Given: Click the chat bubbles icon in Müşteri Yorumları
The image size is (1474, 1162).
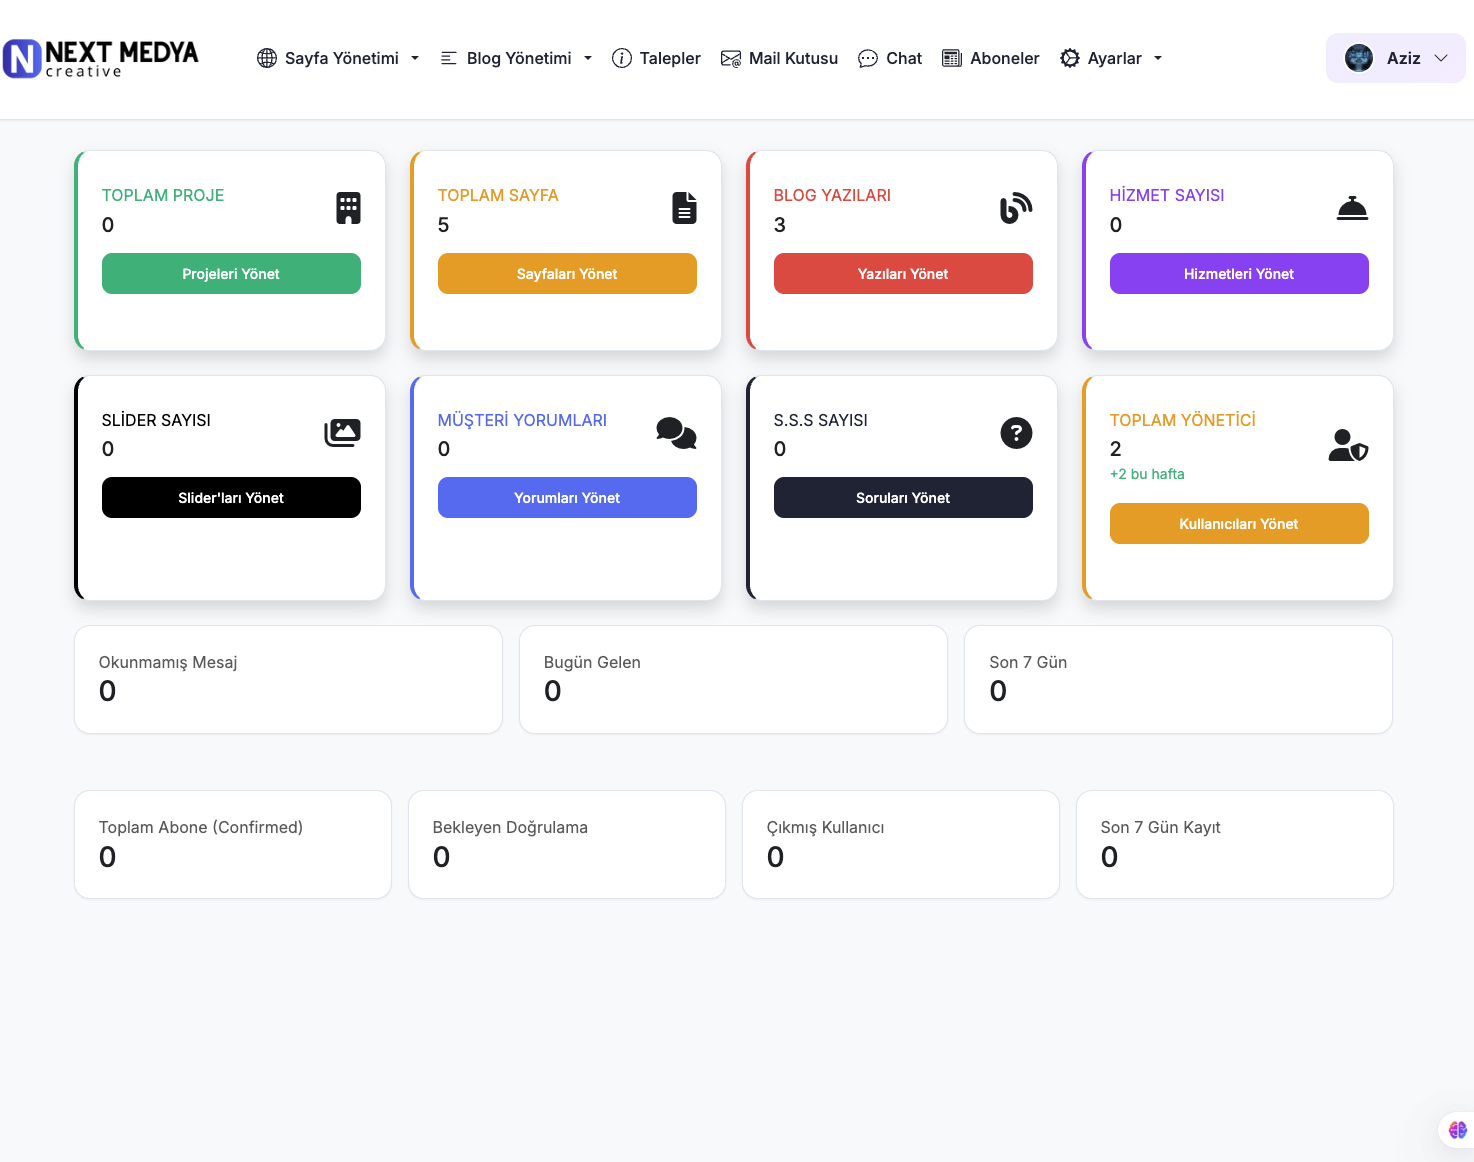Looking at the screenshot, I should pyautogui.click(x=676, y=433).
